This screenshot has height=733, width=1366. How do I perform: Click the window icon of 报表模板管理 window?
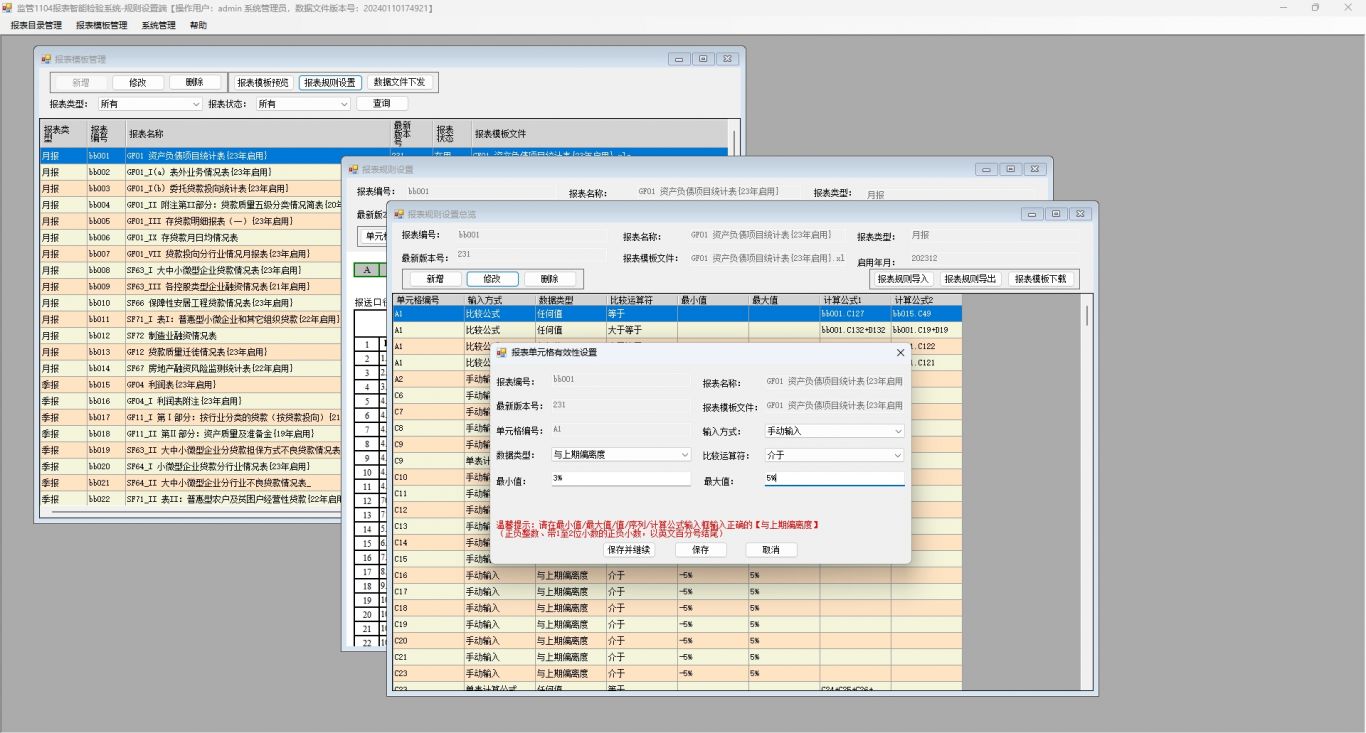coord(46,59)
